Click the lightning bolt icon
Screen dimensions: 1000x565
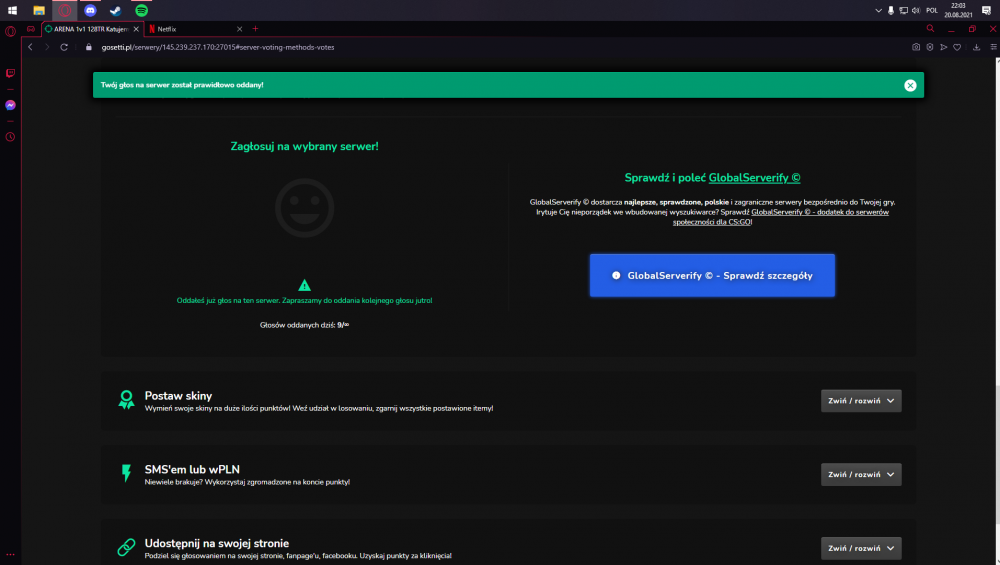point(126,473)
